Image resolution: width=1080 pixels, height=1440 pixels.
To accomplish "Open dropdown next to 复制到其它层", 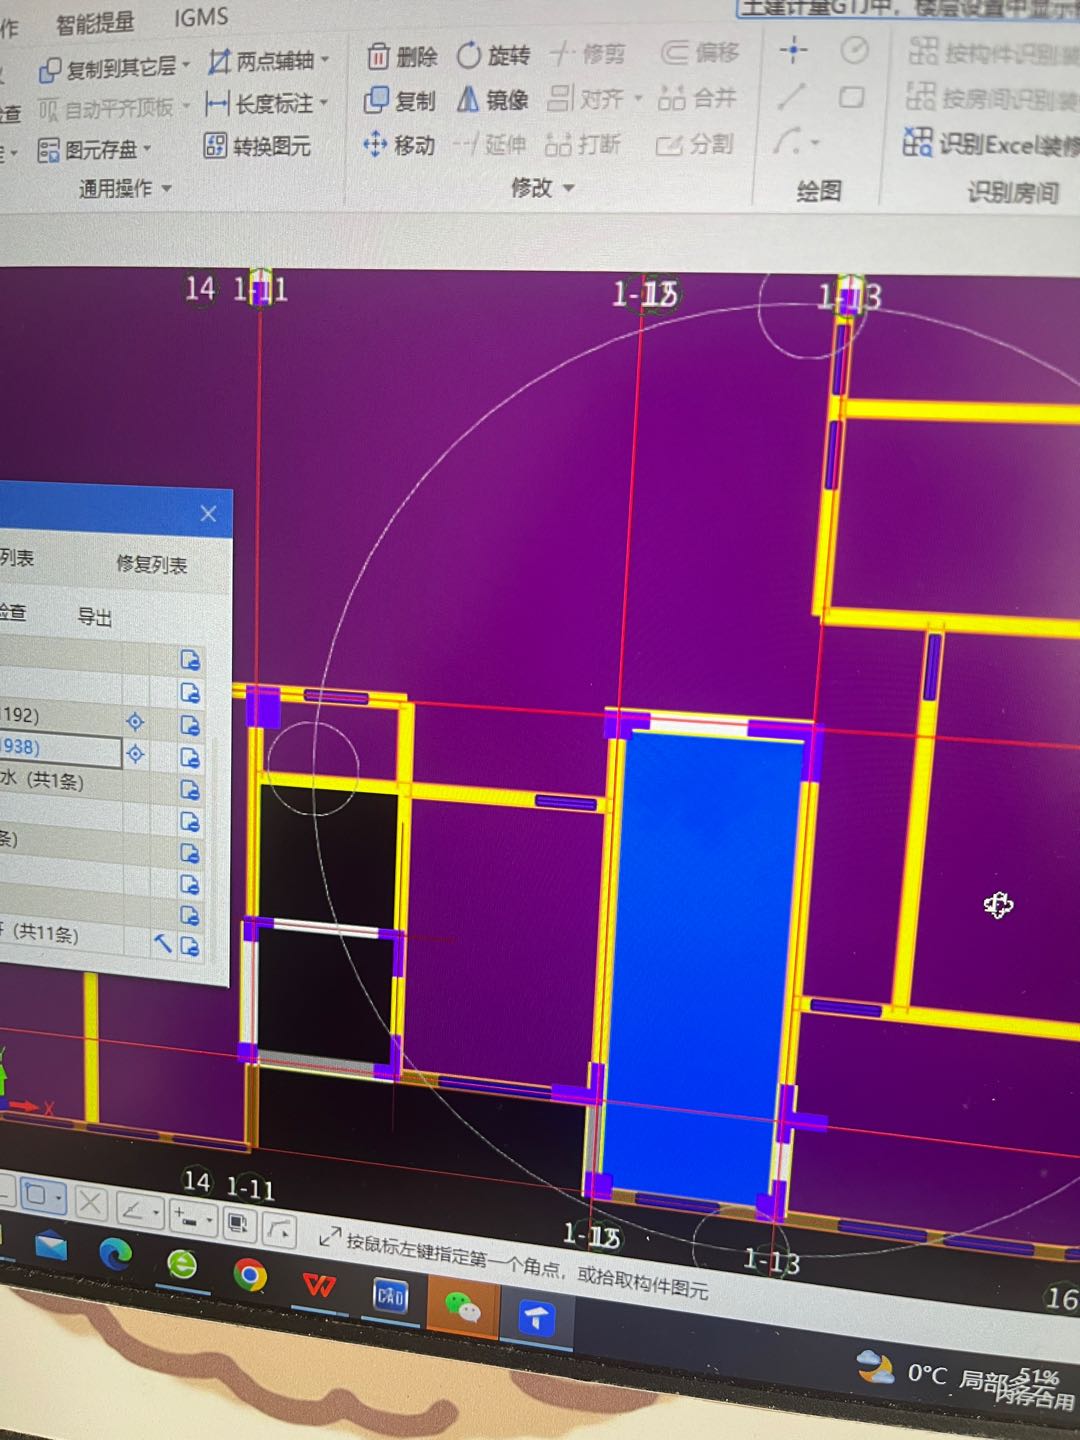I will pyautogui.click(x=185, y=66).
